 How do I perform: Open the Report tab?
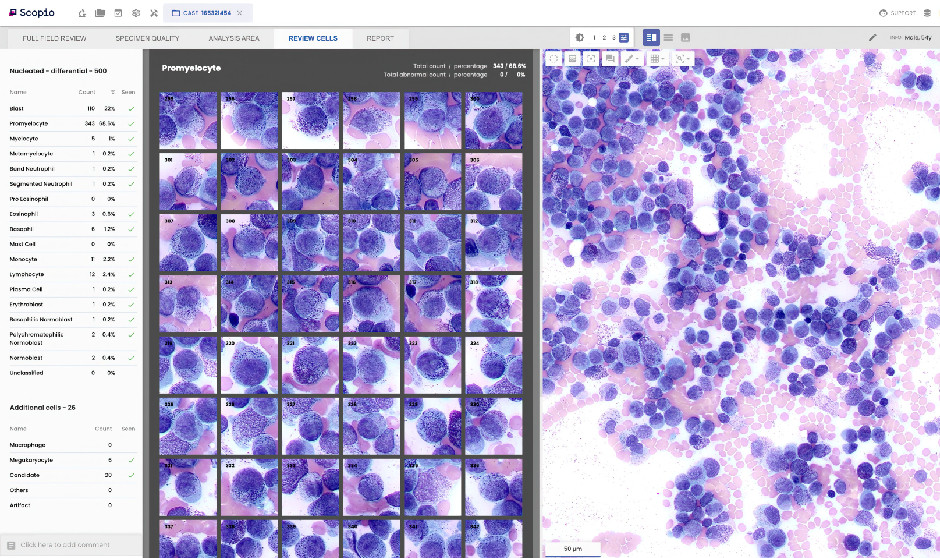point(379,38)
